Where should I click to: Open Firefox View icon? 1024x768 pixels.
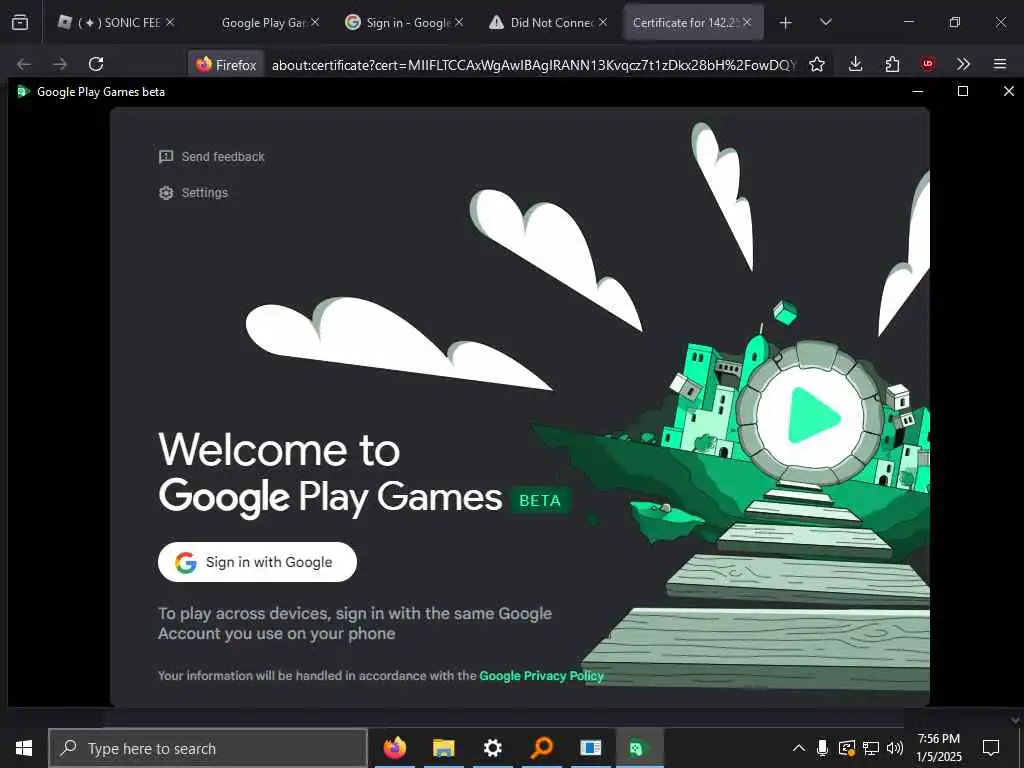coord(20,22)
